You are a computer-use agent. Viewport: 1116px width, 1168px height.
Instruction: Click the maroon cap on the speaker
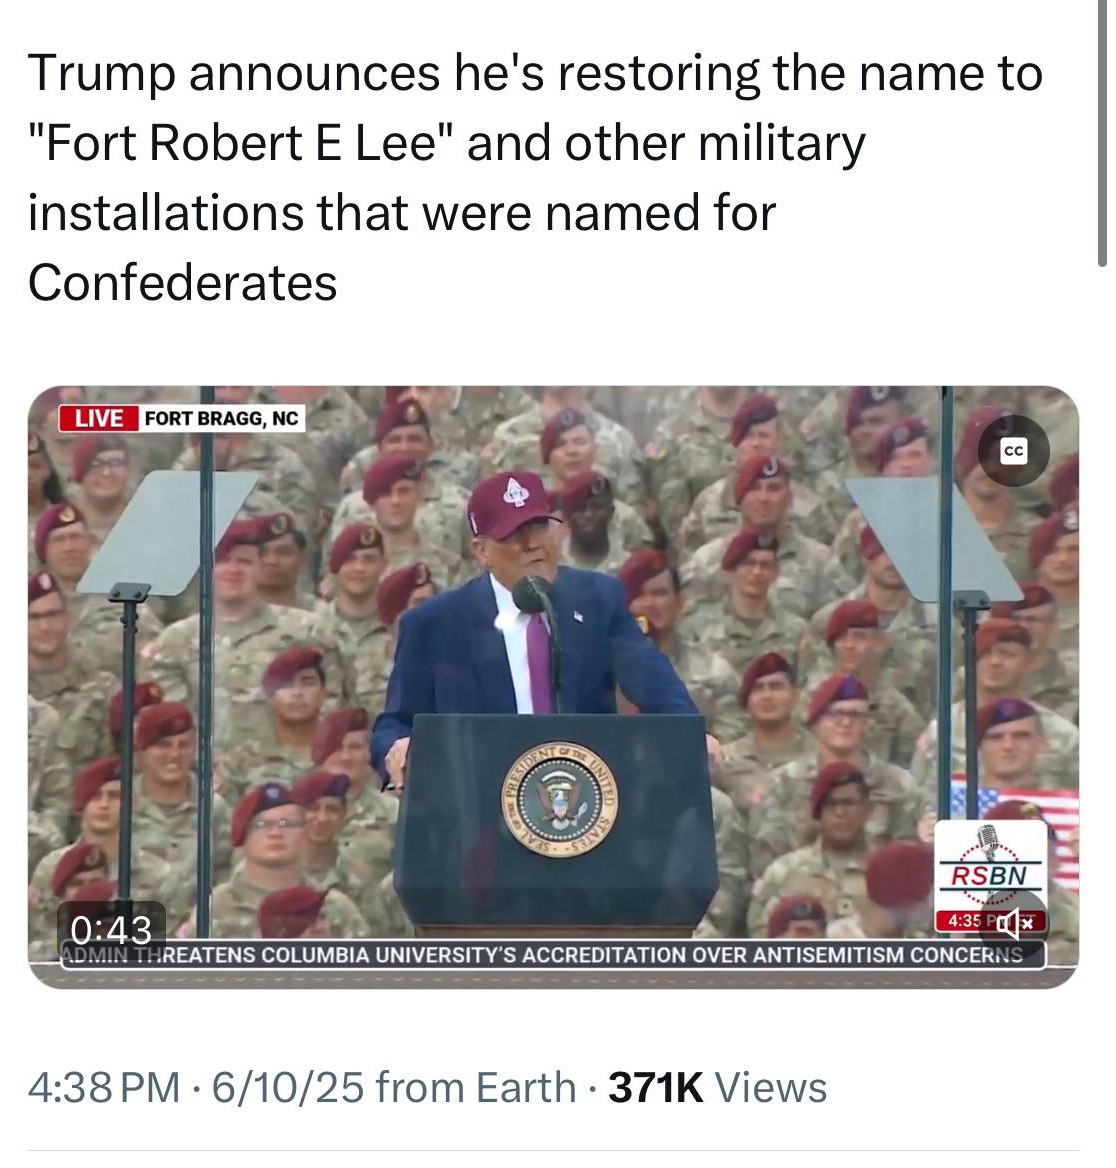point(512,505)
